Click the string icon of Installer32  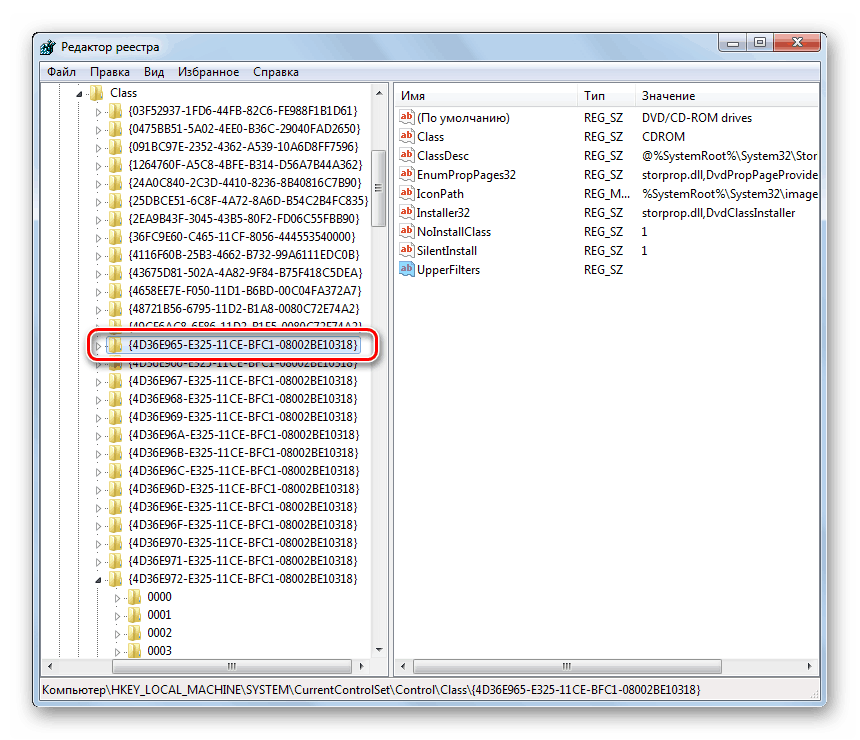[x=406, y=212]
